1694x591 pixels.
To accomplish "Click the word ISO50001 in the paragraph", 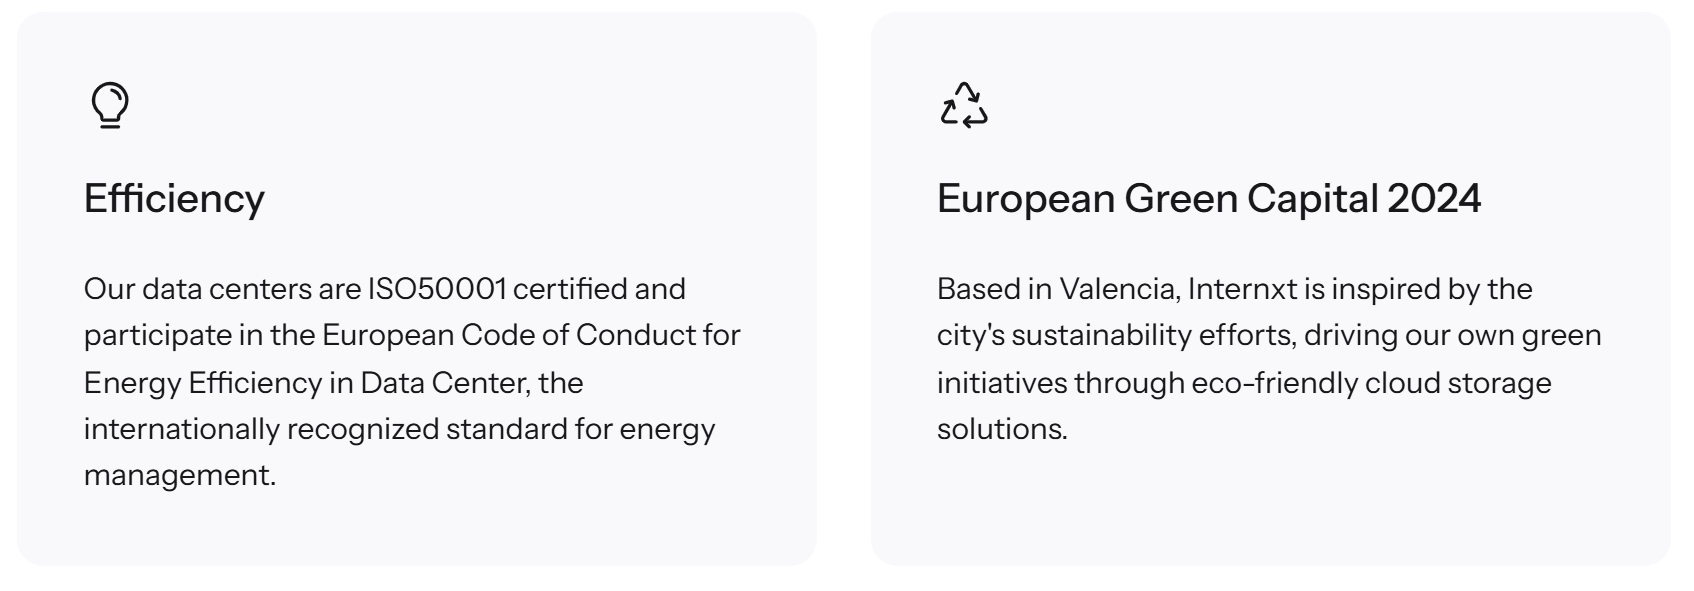I will point(437,289).
